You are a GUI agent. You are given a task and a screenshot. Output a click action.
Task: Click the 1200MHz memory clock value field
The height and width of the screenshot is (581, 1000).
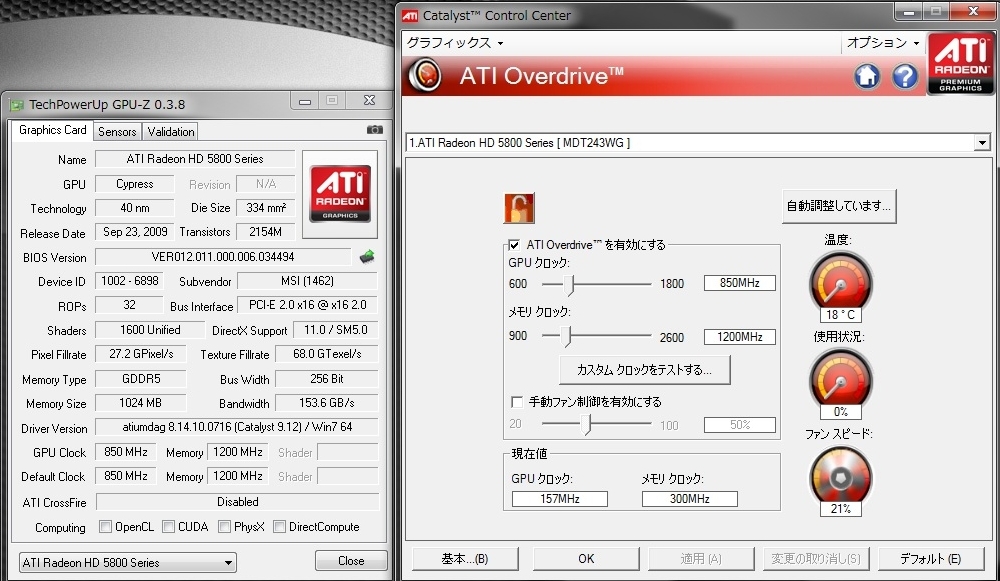740,337
